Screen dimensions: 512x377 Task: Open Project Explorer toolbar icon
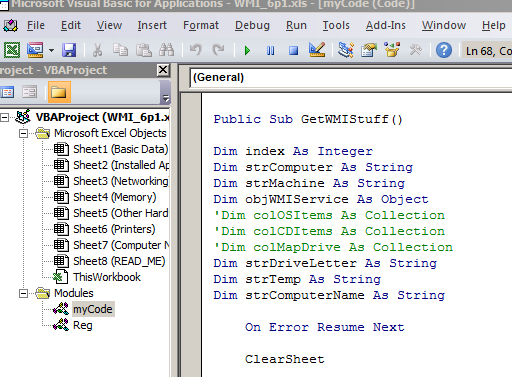point(346,50)
